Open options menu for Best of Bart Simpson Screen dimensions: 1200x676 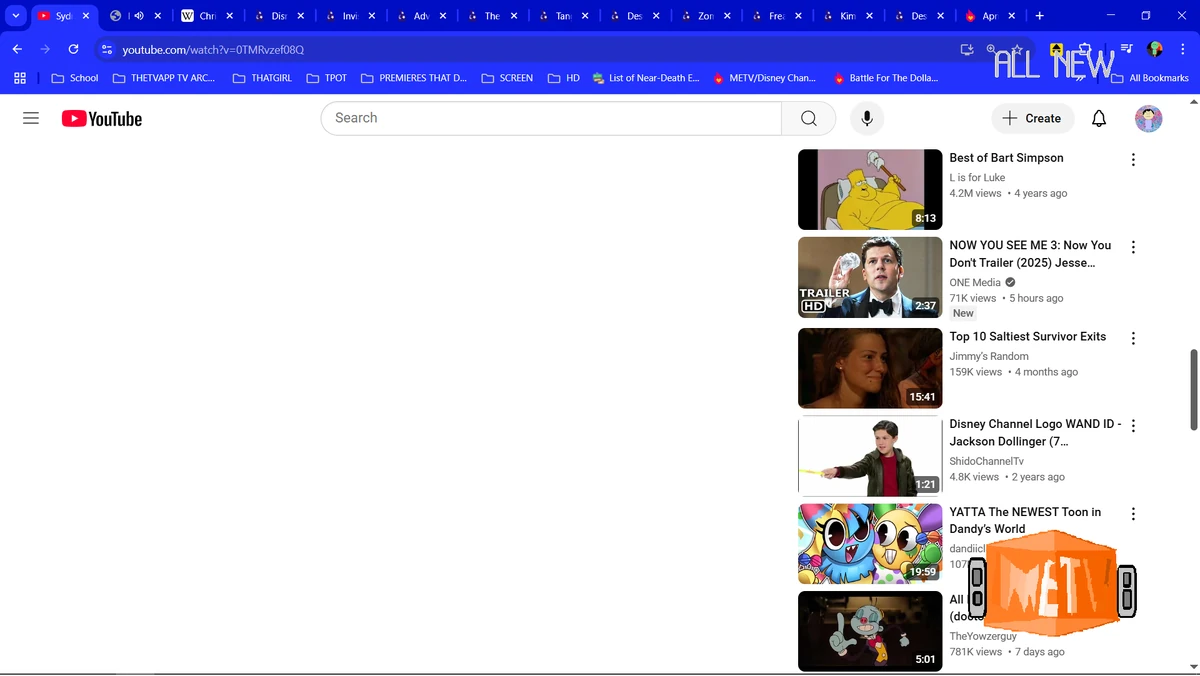pos(1133,159)
